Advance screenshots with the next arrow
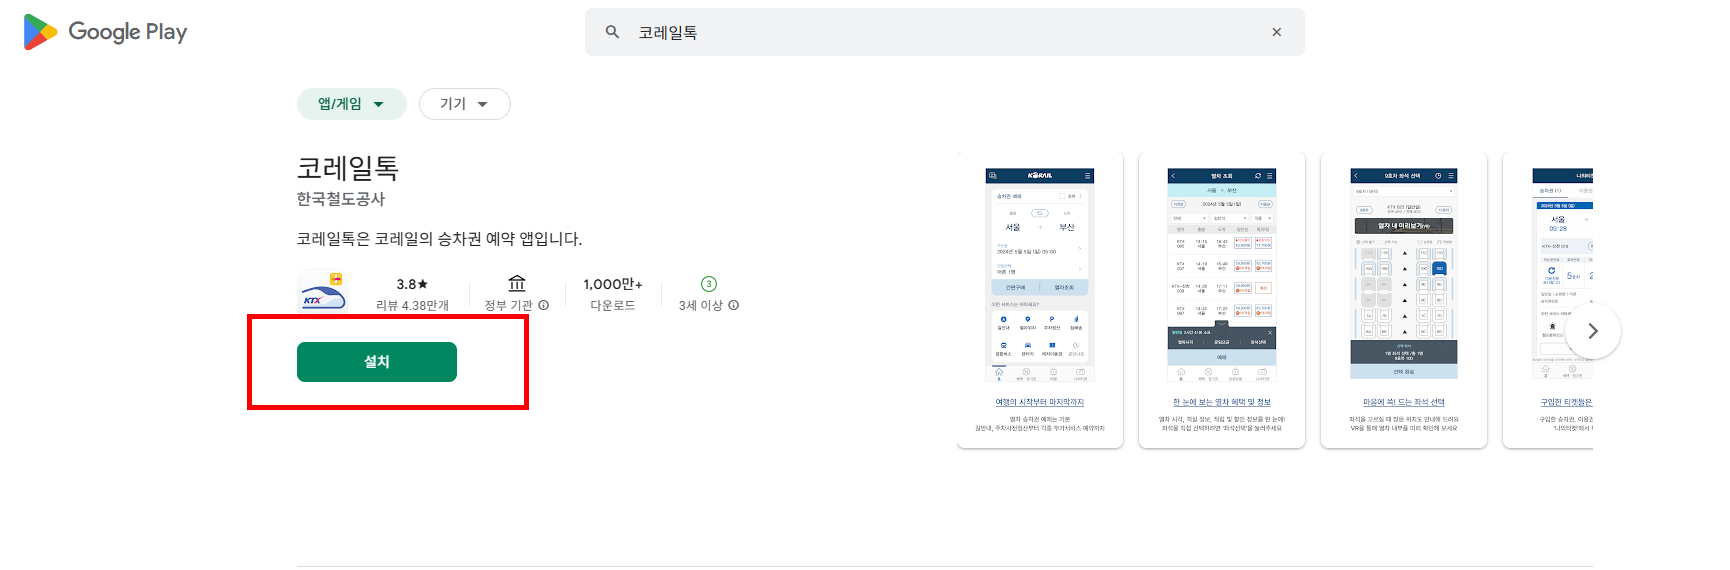Screen dimensions: 1730x570 click(1593, 331)
